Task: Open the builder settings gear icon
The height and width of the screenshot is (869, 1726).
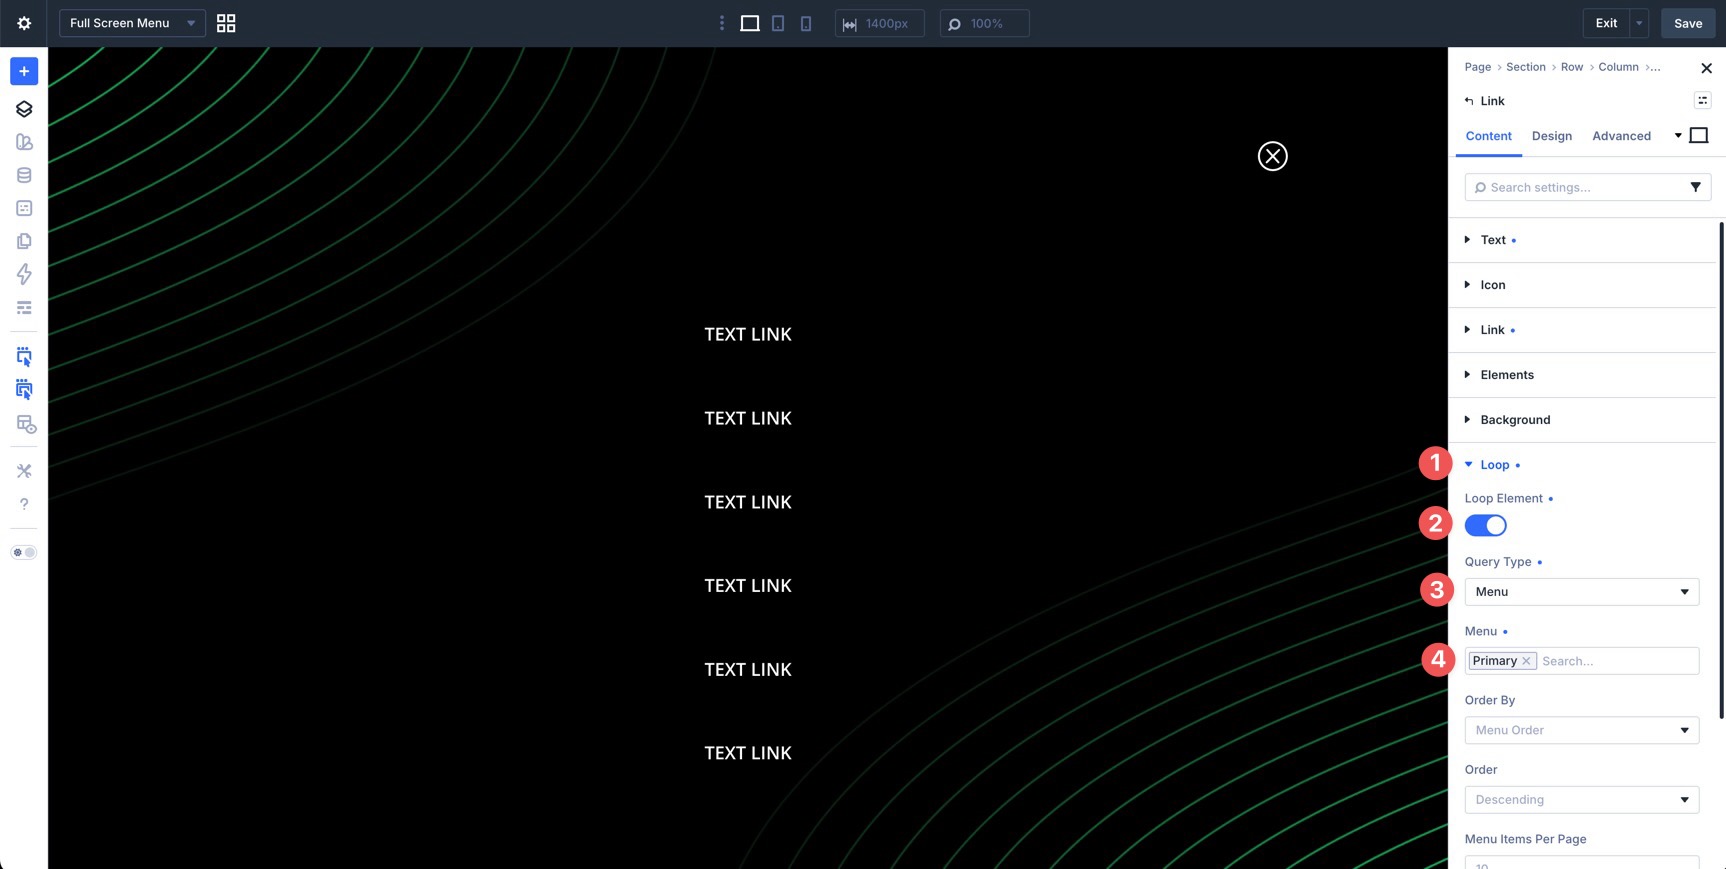Action: tap(24, 23)
